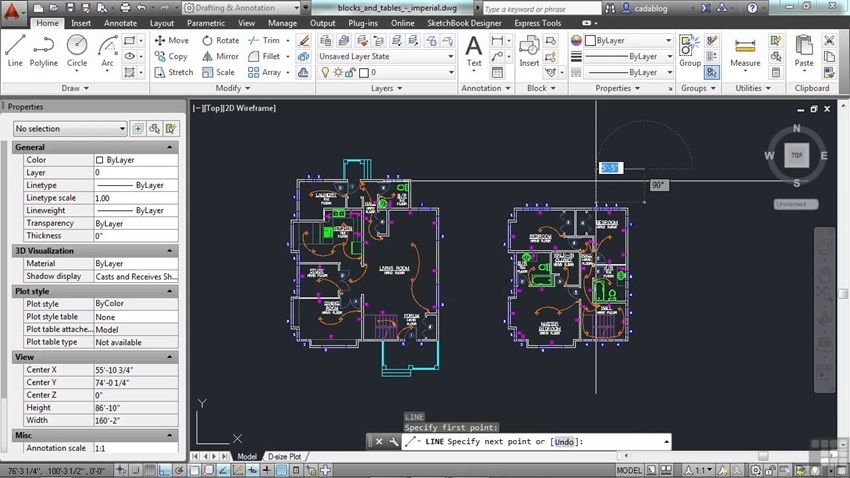Screen dimensions: 850x478
Task: Toggle PICKADD mode in Properties palette
Action: (139, 129)
